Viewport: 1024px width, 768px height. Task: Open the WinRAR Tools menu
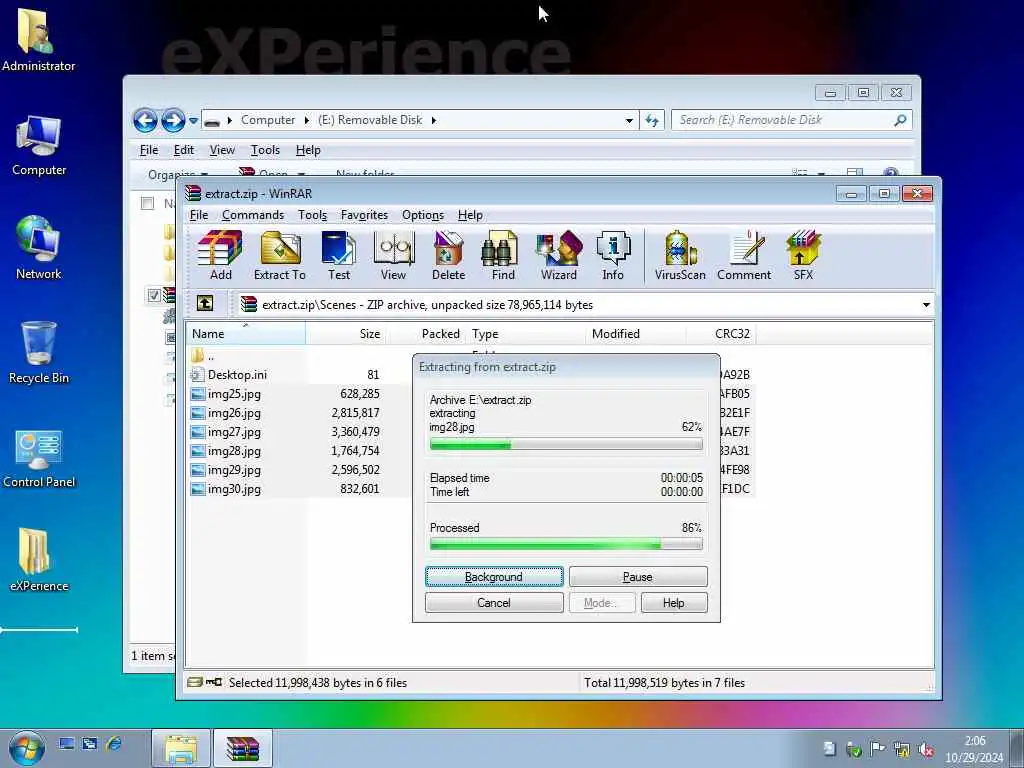coord(312,215)
